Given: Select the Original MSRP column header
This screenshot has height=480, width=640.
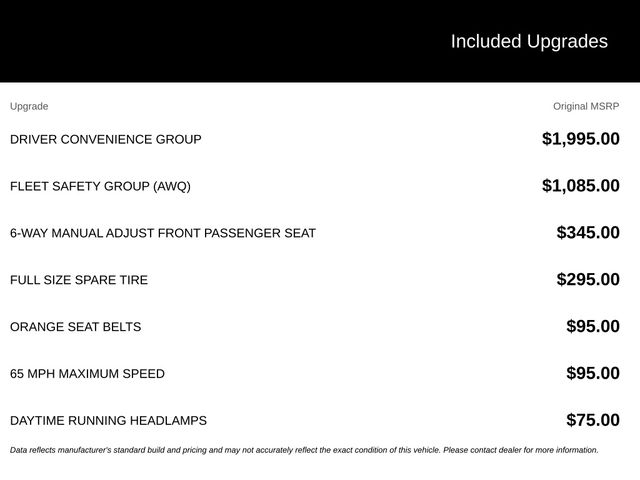Looking at the screenshot, I should 586,106.
